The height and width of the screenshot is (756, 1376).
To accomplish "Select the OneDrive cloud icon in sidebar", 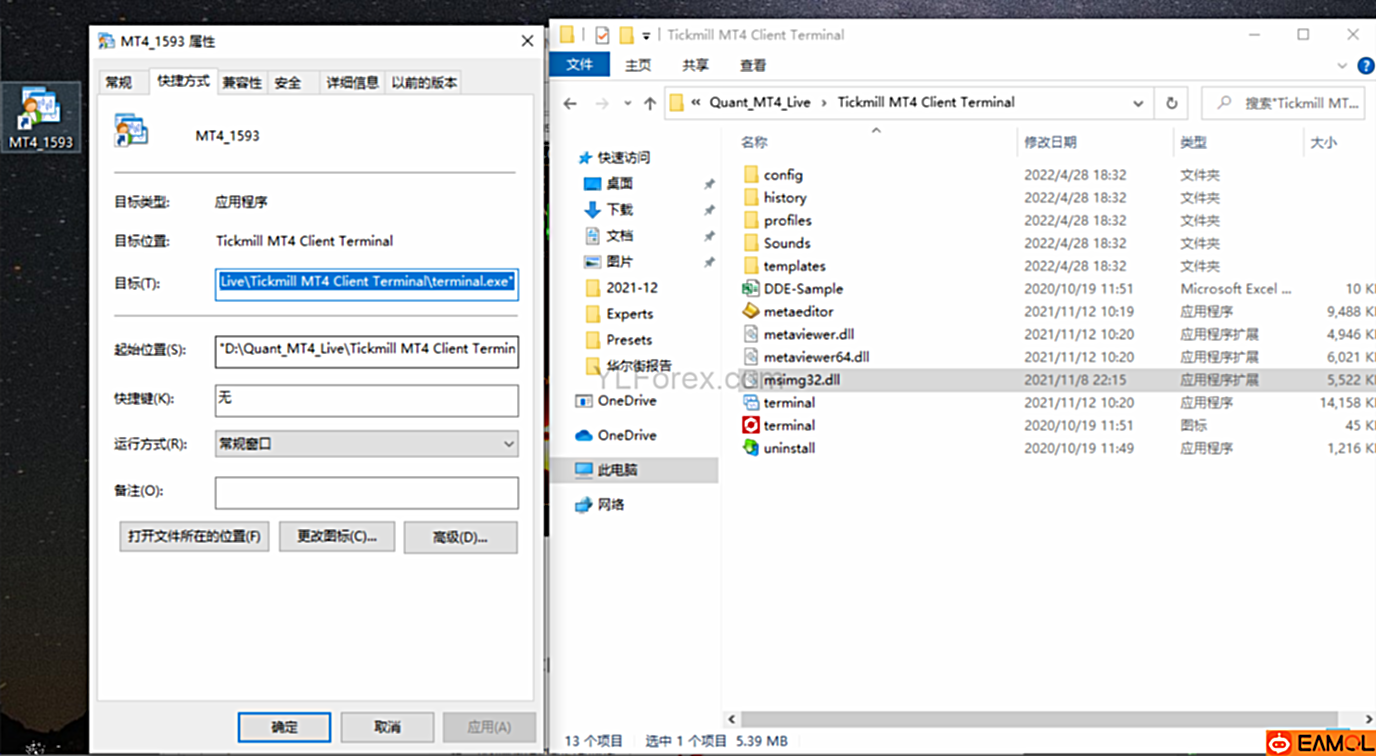I will click(584, 435).
